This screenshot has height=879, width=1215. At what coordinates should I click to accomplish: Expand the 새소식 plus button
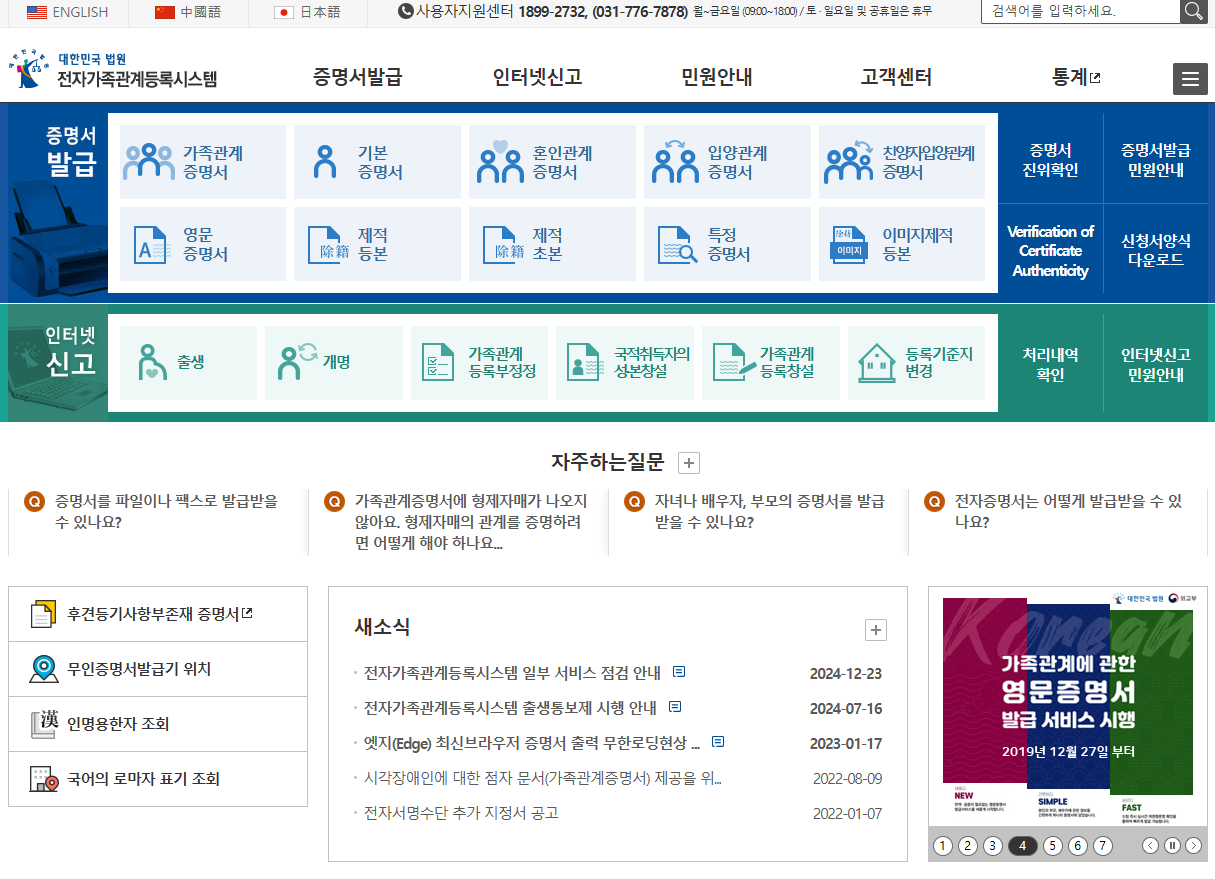[876, 630]
